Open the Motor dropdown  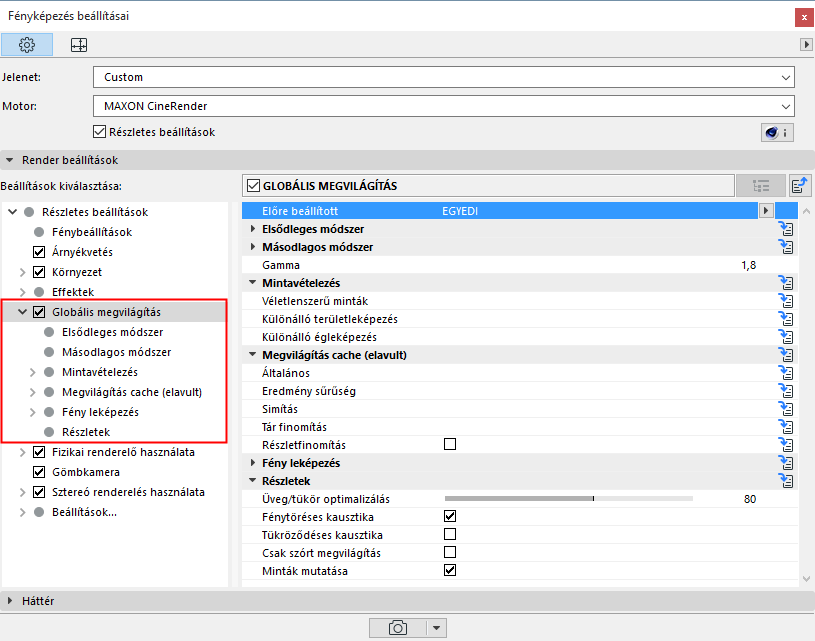444,106
